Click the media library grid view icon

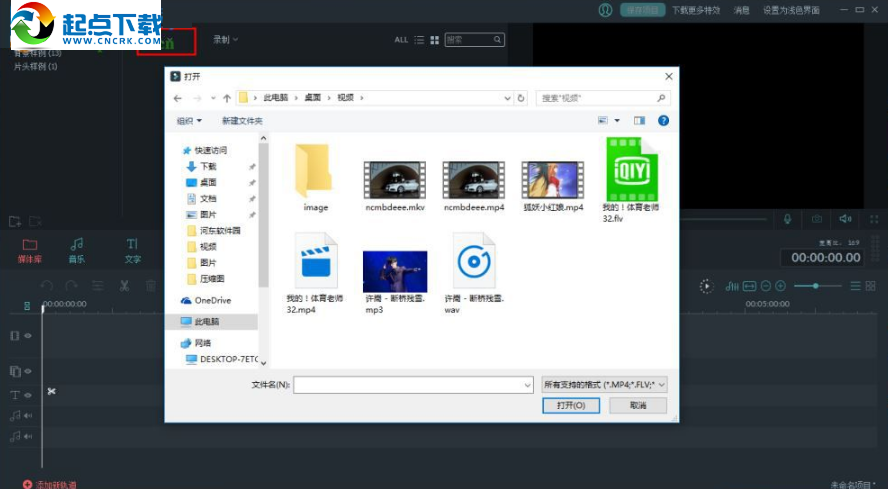[x=434, y=40]
